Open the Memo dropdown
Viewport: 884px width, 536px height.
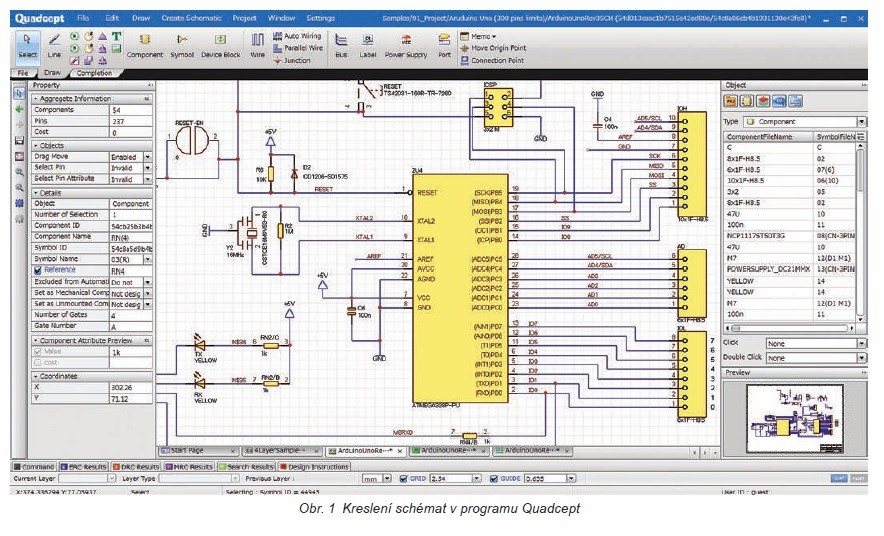pos(478,36)
